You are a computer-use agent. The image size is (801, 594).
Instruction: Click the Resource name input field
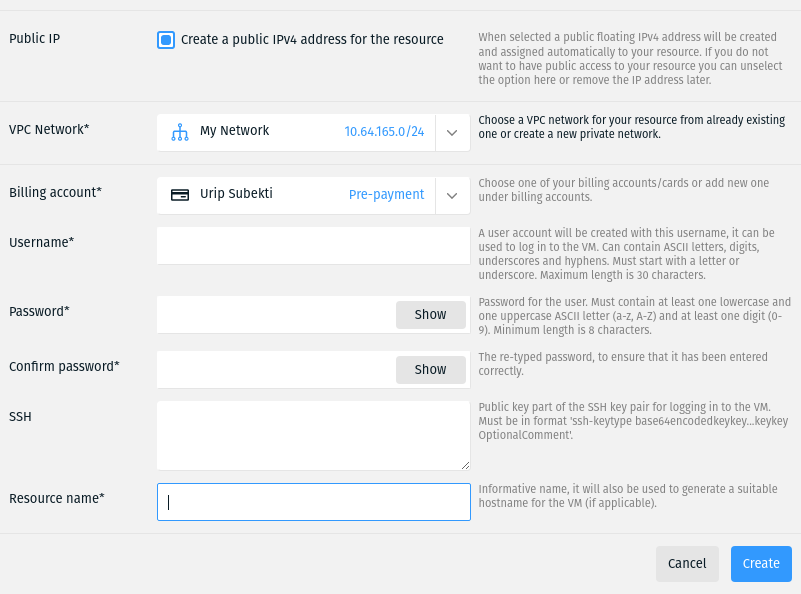tap(314, 502)
